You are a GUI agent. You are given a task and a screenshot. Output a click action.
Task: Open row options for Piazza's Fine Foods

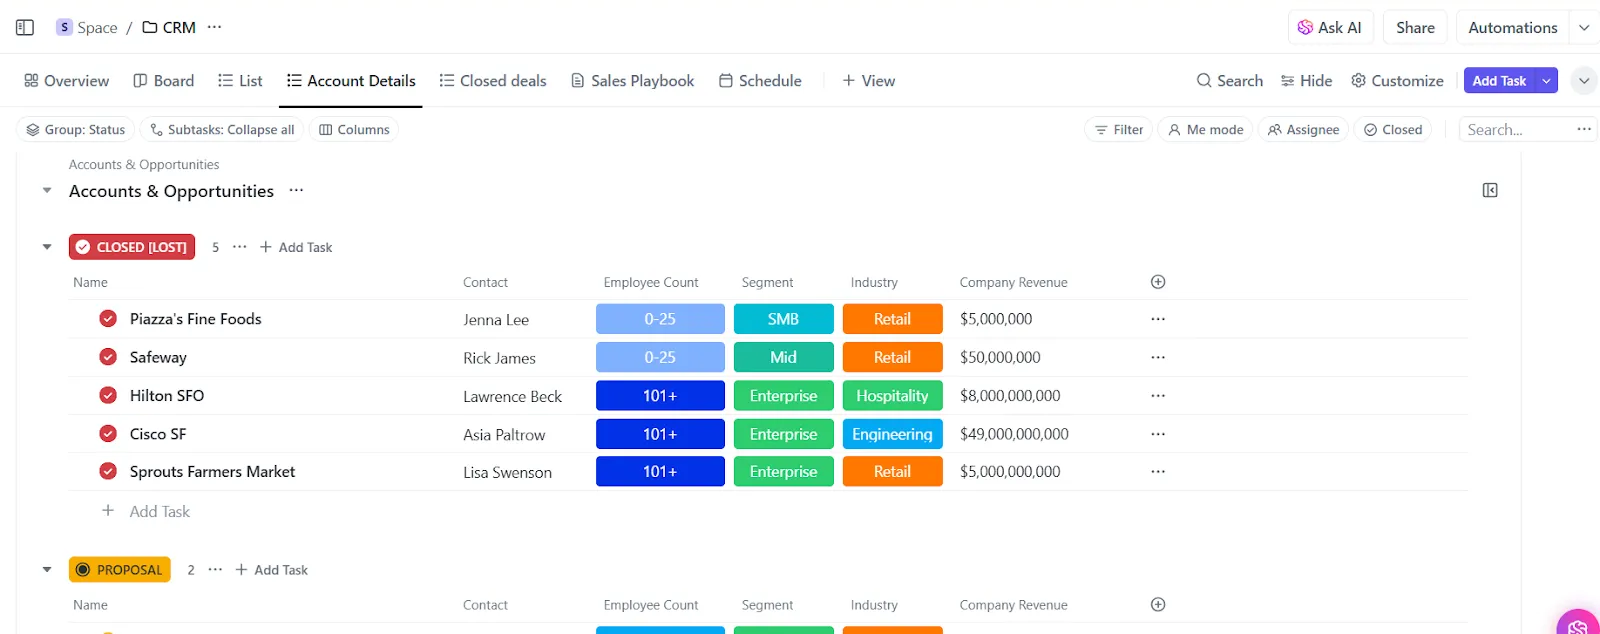pyautogui.click(x=1158, y=319)
